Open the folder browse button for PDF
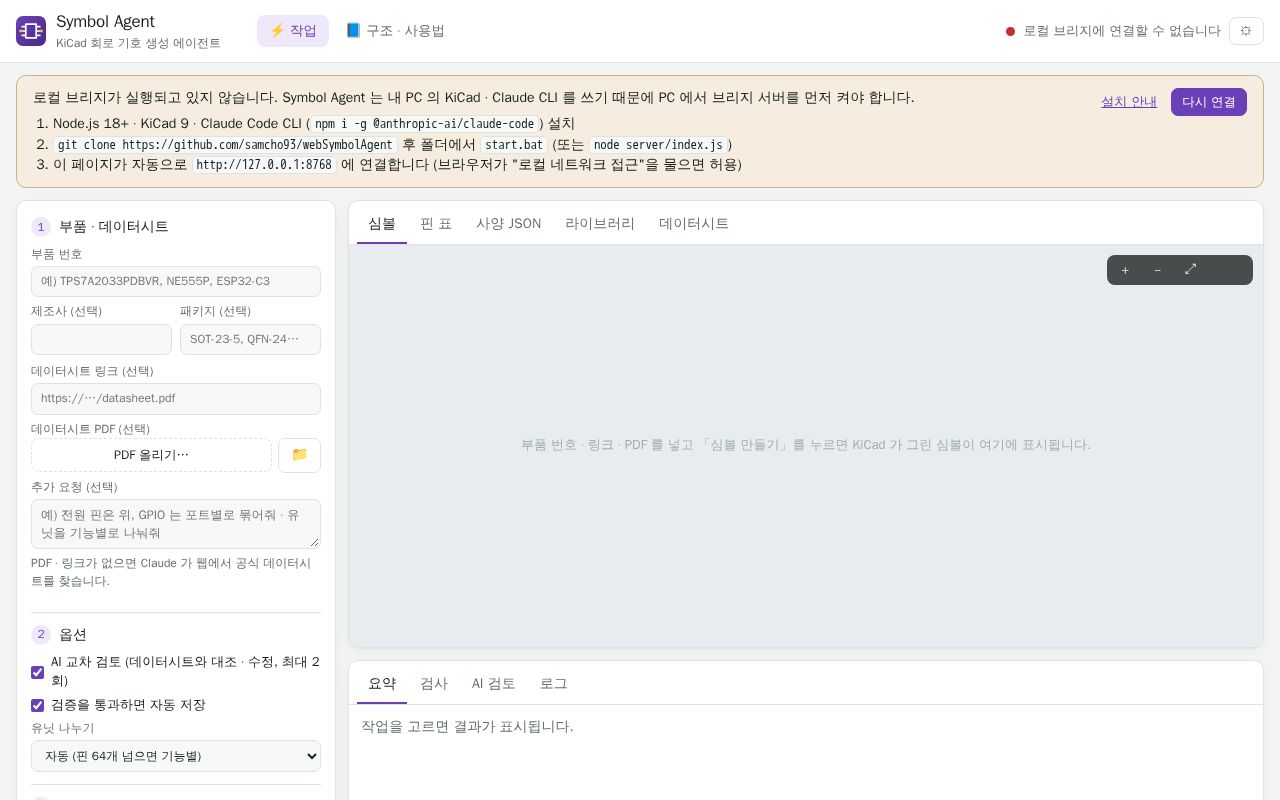Image resolution: width=1280 pixels, height=800 pixels. coord(299,455)
